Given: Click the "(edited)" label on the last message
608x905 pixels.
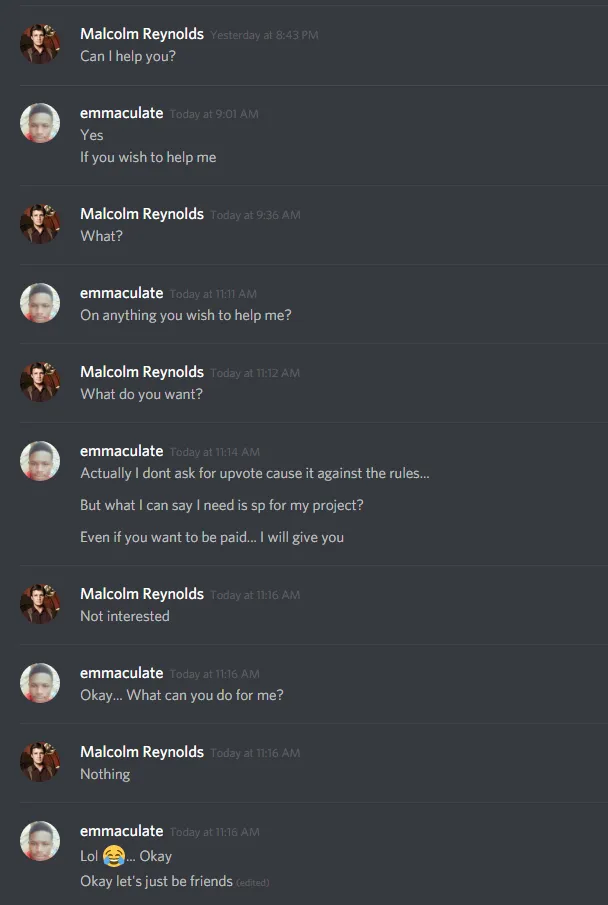Looking at the screenshot, I should click(x=253, y=882).
